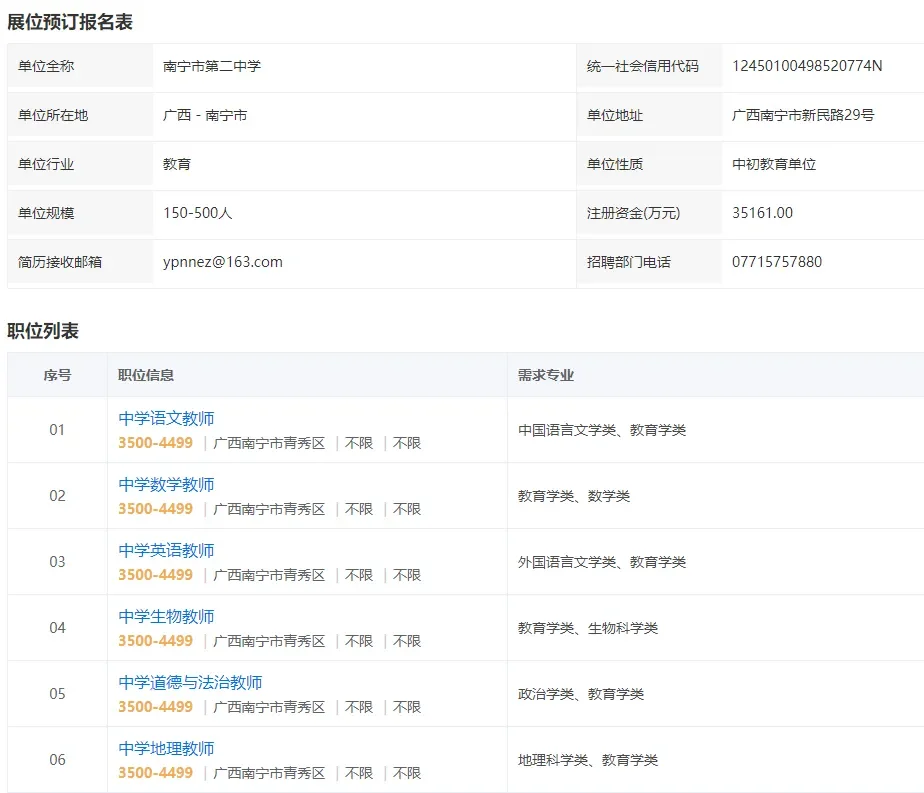
Task: Click the address 广西南宁市新民路29号
Action: pyautogui.click(x=803, y=115)
